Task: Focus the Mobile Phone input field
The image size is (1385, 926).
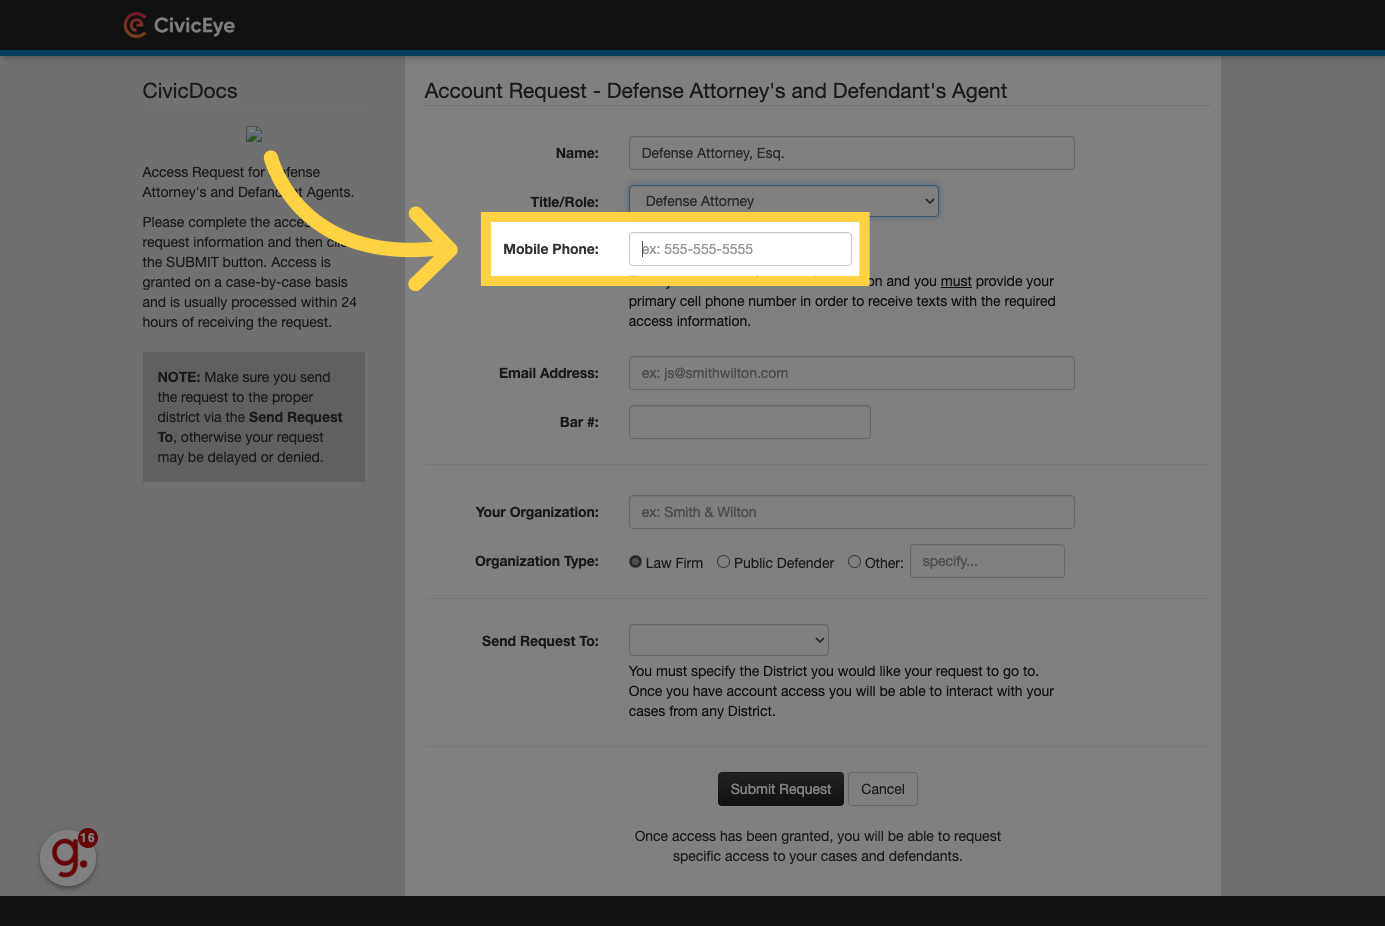Action: click(x=740, y=249)
